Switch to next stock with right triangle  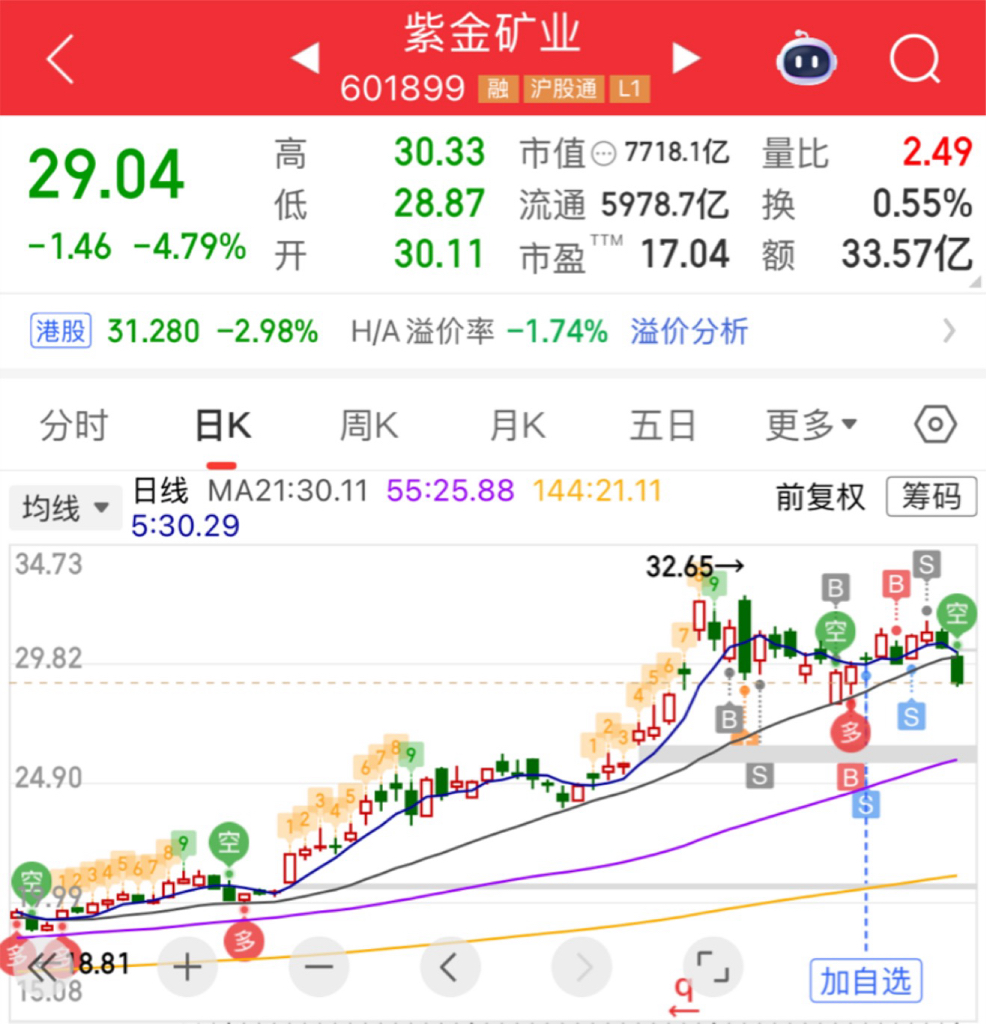pyautogui.click(x=686, y=58)
